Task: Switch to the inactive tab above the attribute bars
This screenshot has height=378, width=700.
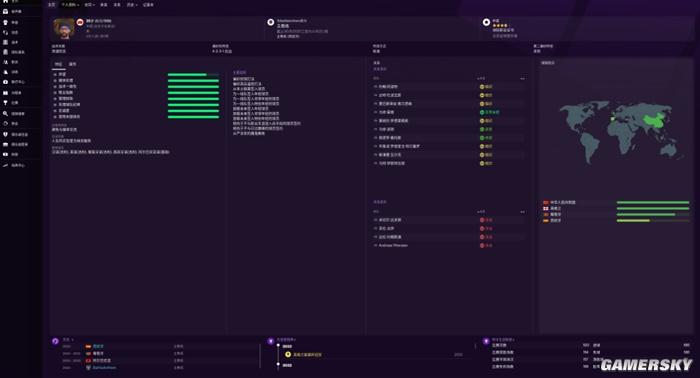Action: [x=72, y=64]
